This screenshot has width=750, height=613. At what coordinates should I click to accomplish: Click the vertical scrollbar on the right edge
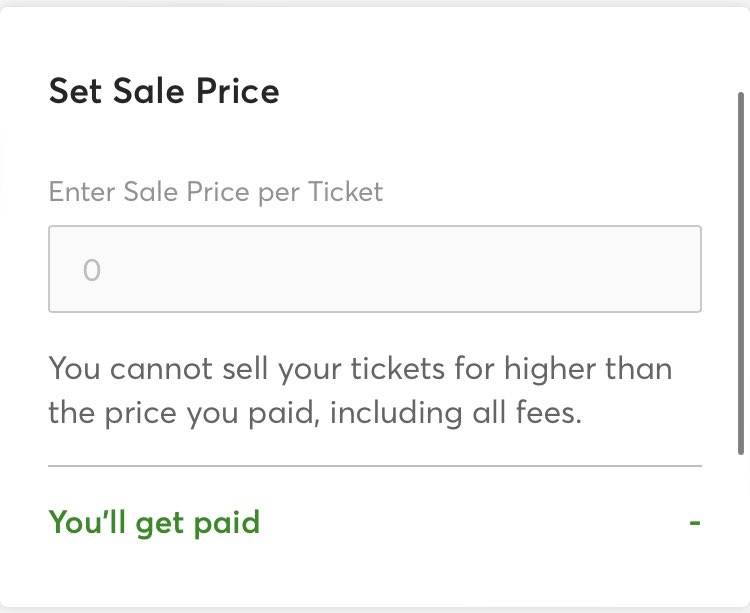point(740,270)
